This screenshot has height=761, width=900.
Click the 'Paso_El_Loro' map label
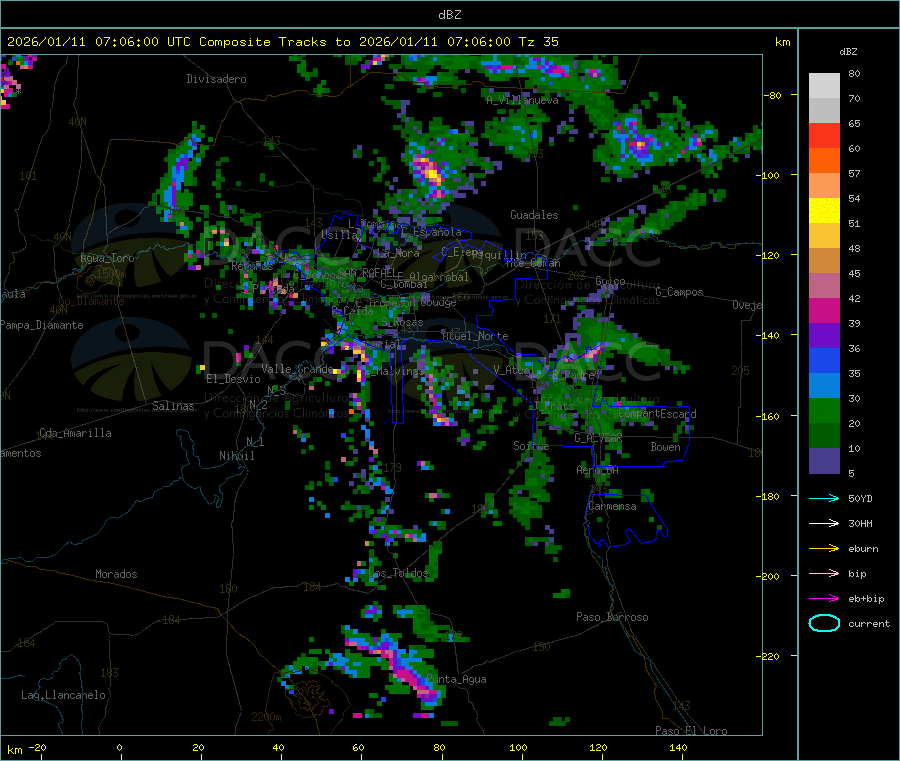(691, 731)
